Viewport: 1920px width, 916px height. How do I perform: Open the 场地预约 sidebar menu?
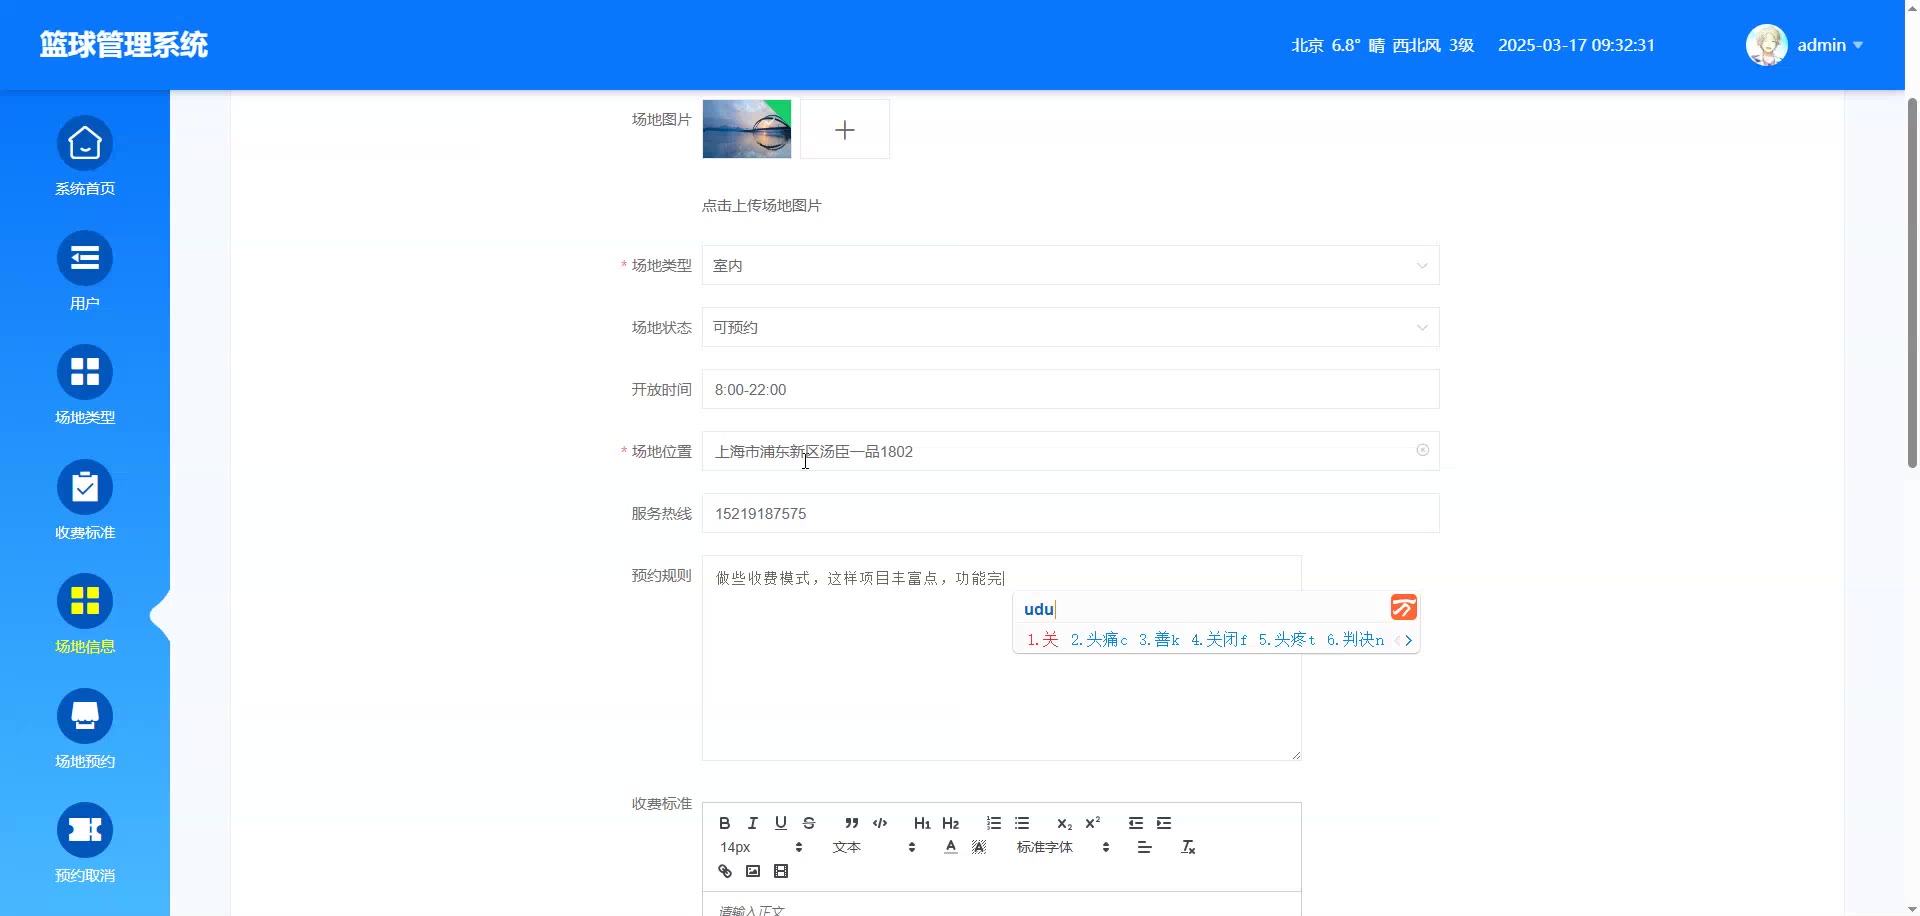click(85, 729)
